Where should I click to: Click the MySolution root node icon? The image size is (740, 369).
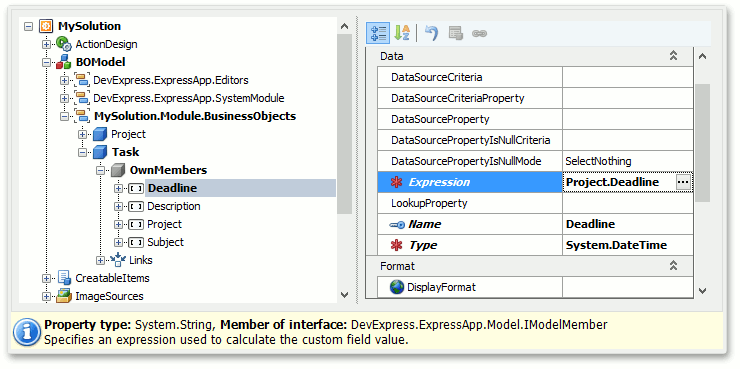point(46,26)
